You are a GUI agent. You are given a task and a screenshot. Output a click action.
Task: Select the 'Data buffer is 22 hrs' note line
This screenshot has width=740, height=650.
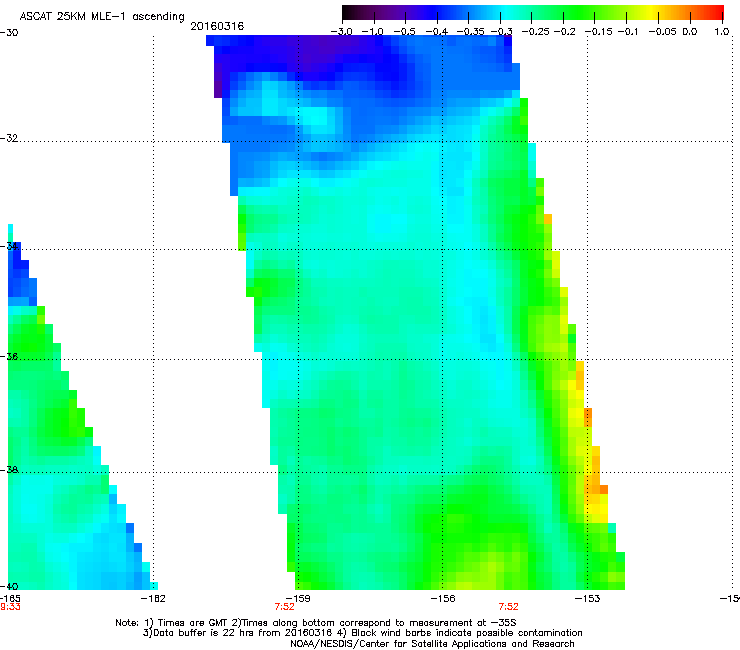point(362,633)
